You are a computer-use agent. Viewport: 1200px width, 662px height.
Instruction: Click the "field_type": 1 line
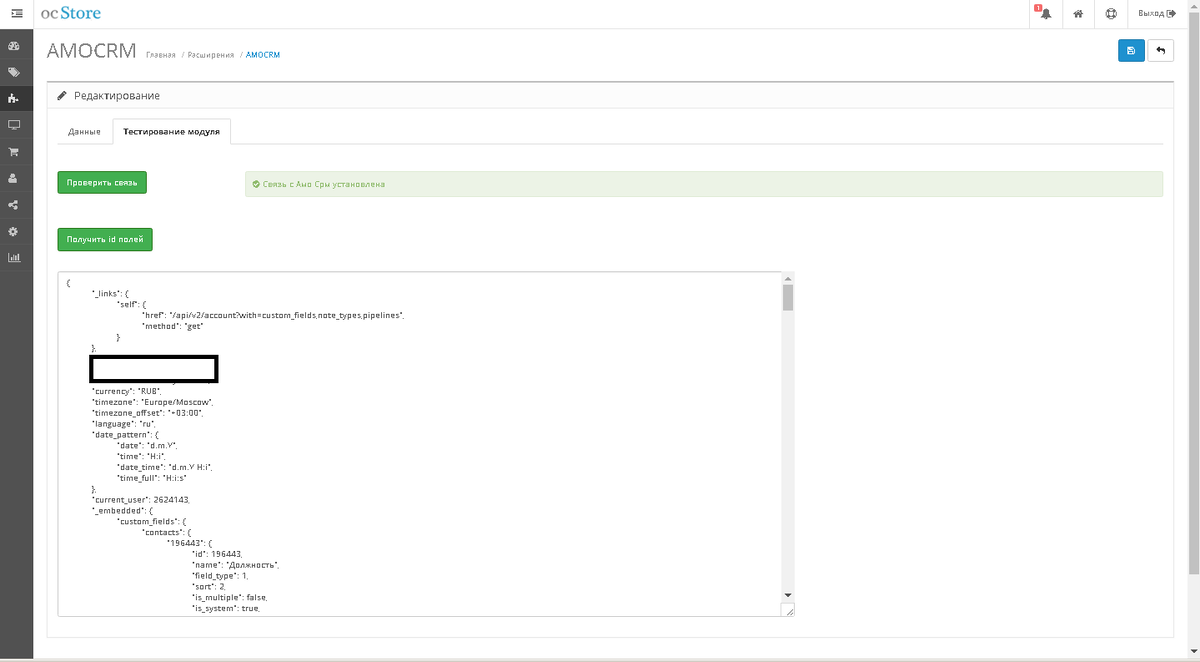coord(221,576)
